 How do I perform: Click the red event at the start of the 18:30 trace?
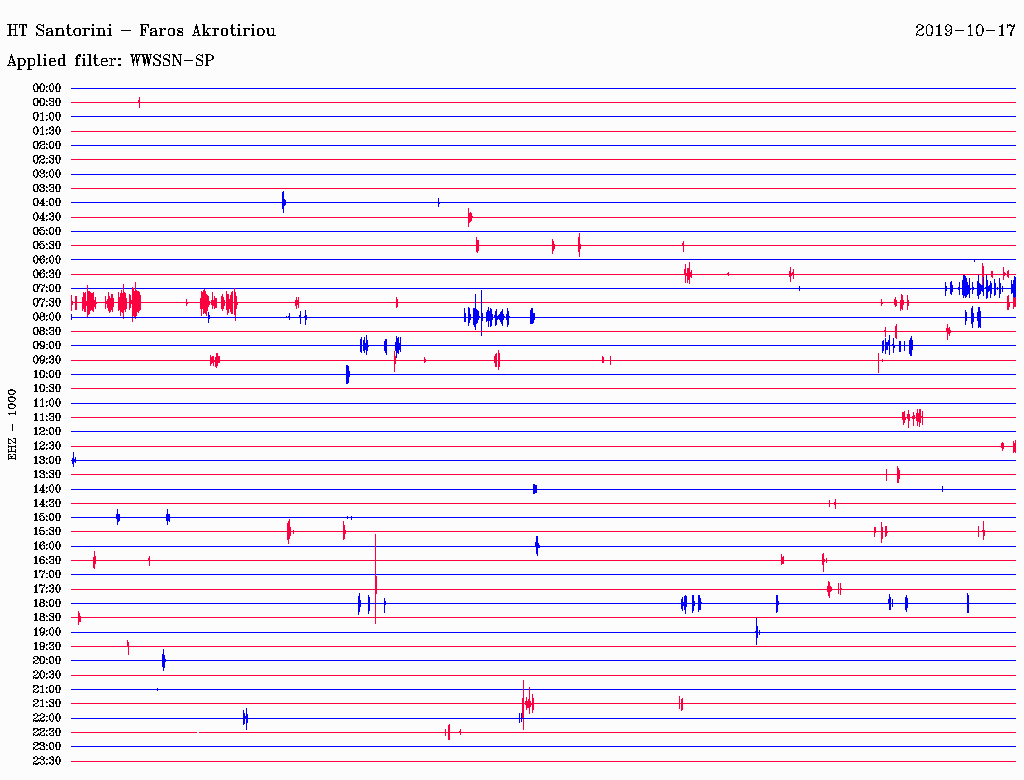(79, 617)
